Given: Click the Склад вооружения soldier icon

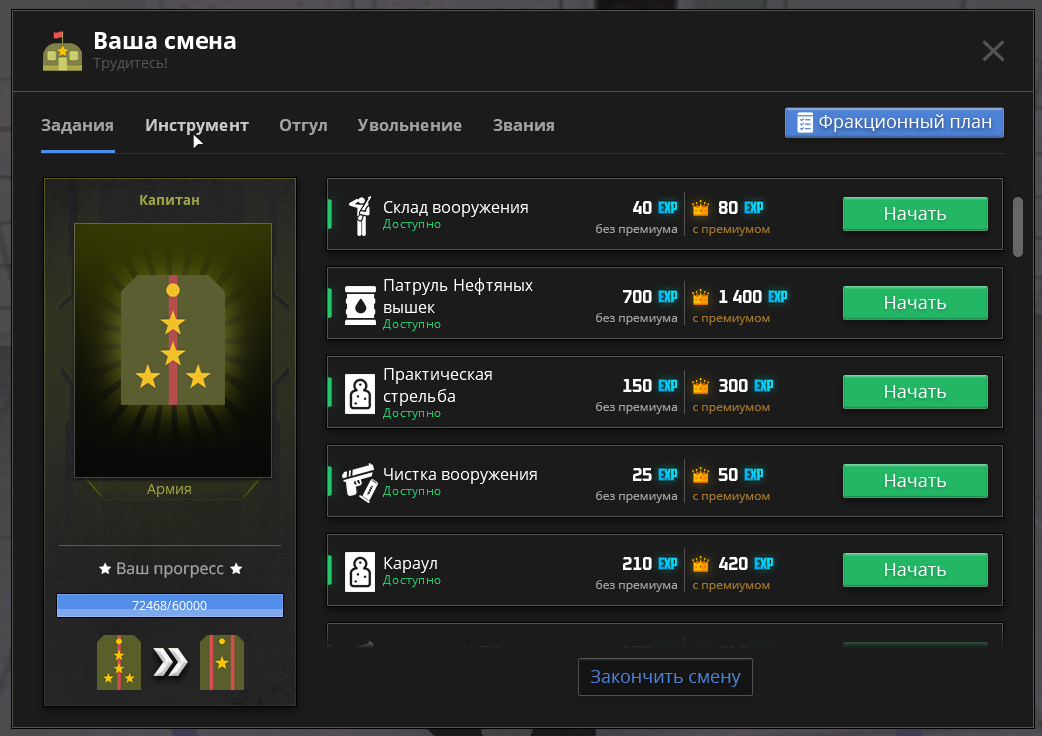Looking at the screenshot, I should pos(360,215).
